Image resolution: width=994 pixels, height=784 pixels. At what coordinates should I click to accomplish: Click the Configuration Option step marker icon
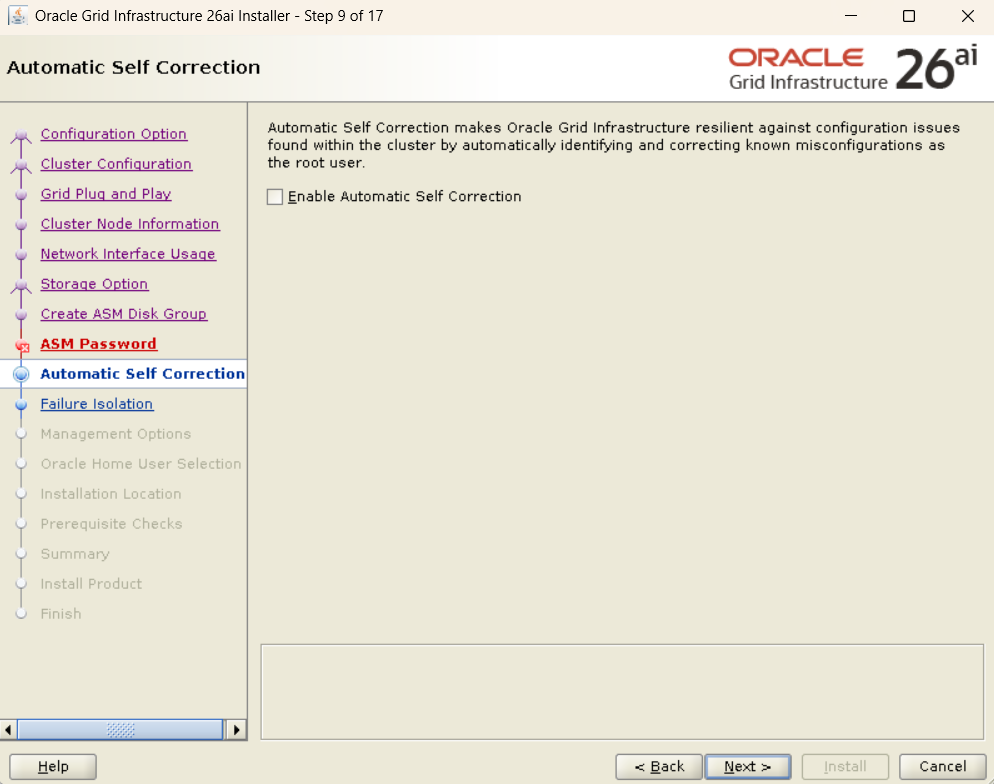coord(22,136)
